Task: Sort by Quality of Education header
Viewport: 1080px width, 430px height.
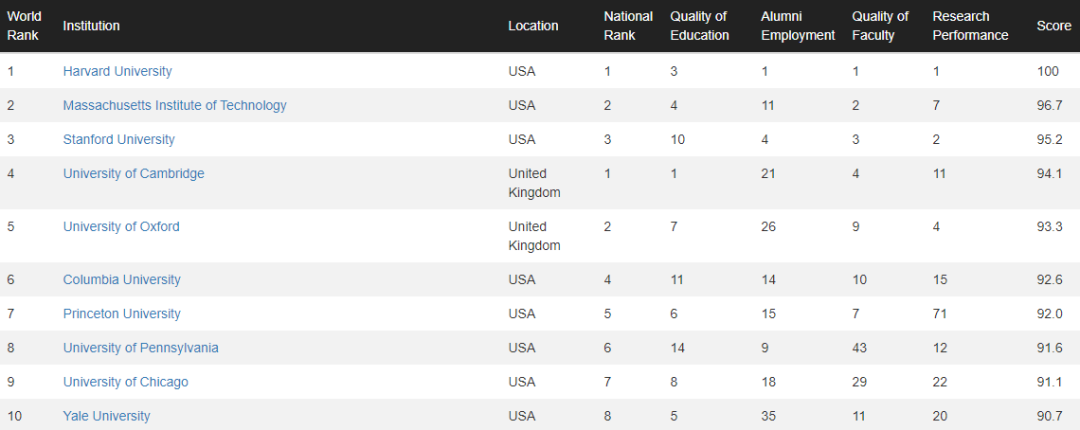Action: pos(699,25)
